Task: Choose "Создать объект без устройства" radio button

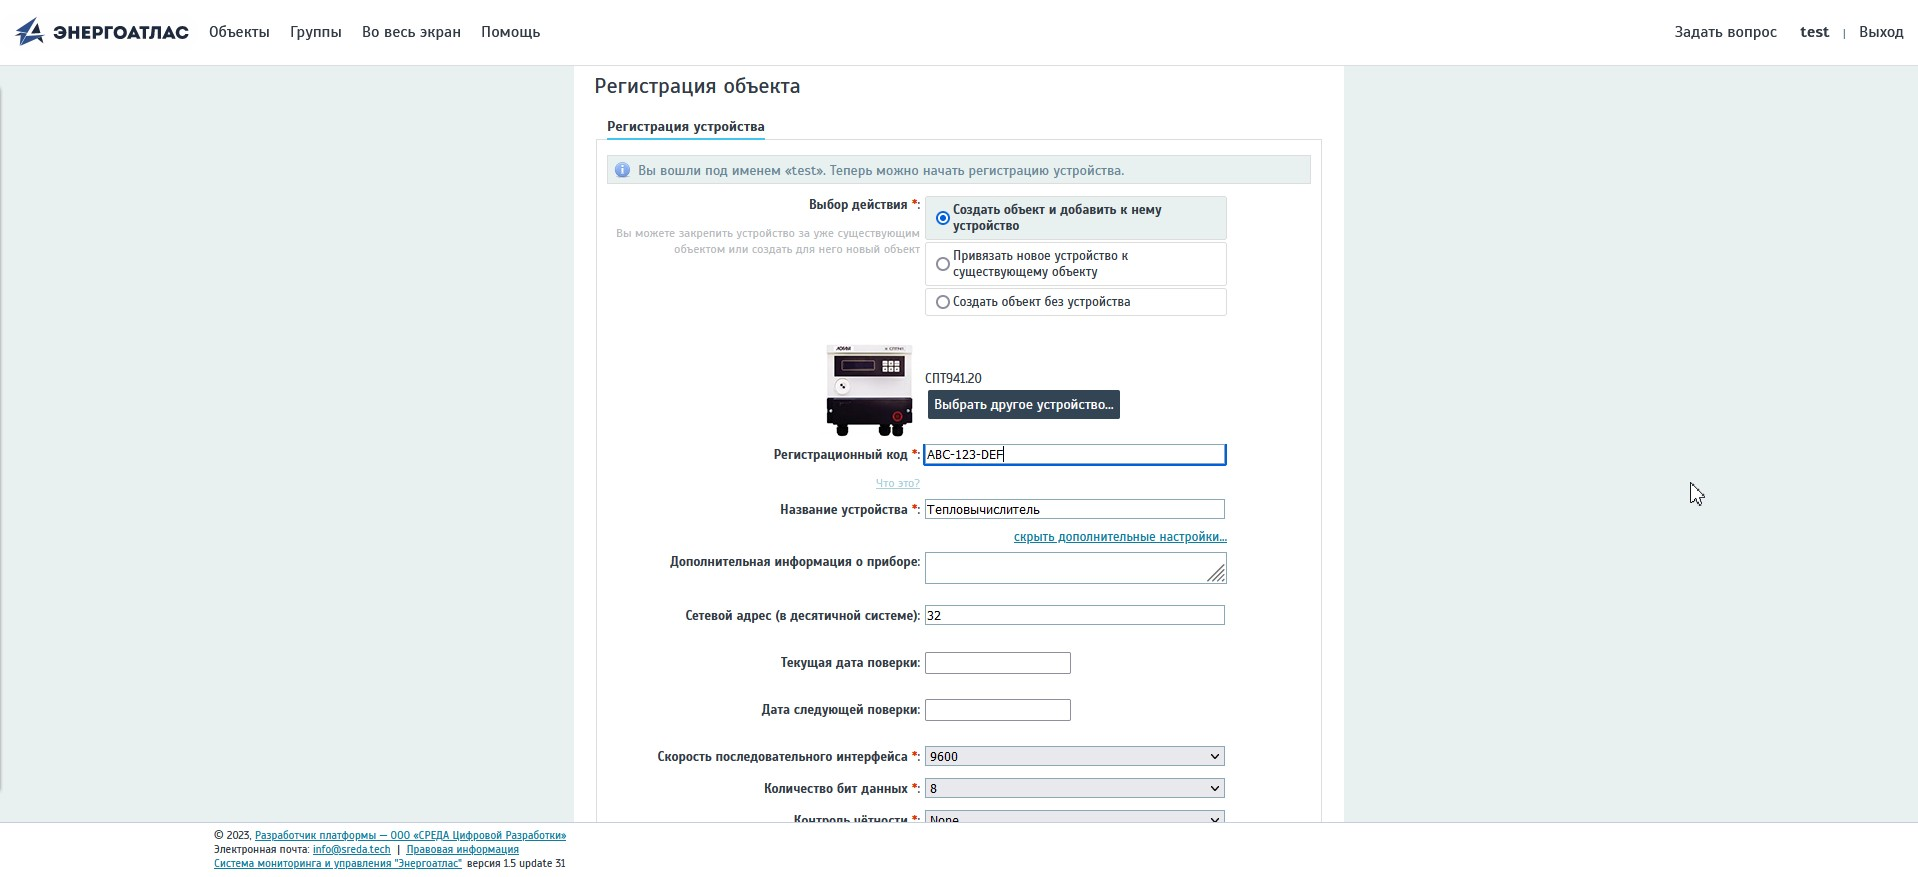Action: pos(943,302)
